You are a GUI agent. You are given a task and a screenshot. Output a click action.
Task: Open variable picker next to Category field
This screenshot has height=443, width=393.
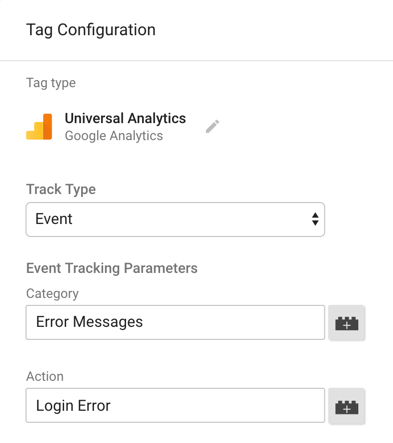[346, 323]
